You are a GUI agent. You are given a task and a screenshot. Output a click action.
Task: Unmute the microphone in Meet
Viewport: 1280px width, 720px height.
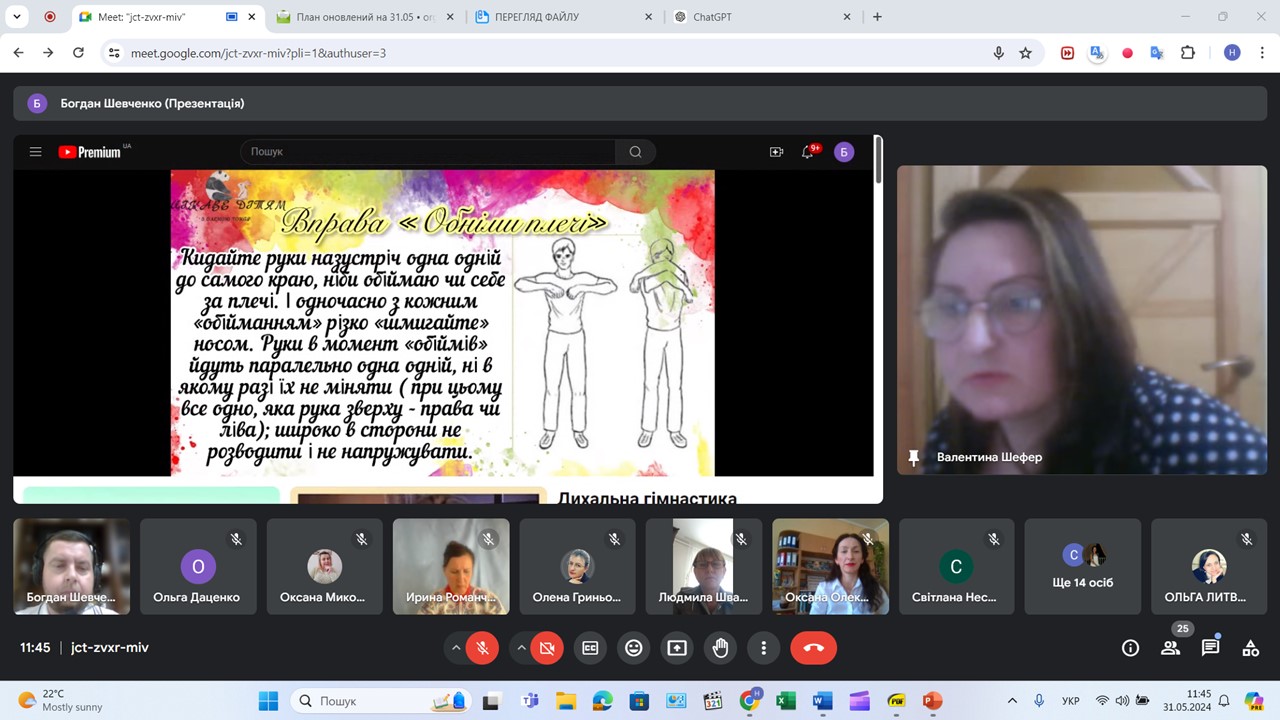point(482,648)
